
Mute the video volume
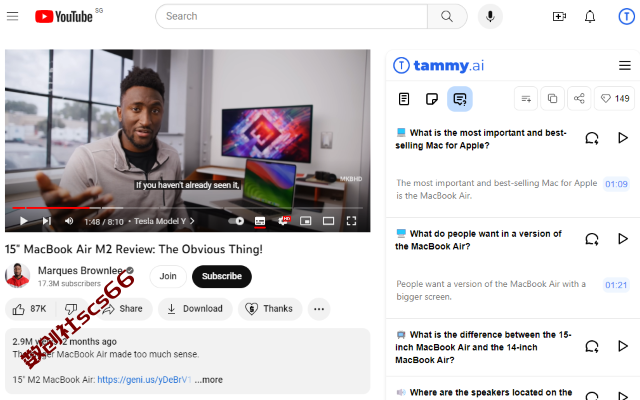pos(69,221)
